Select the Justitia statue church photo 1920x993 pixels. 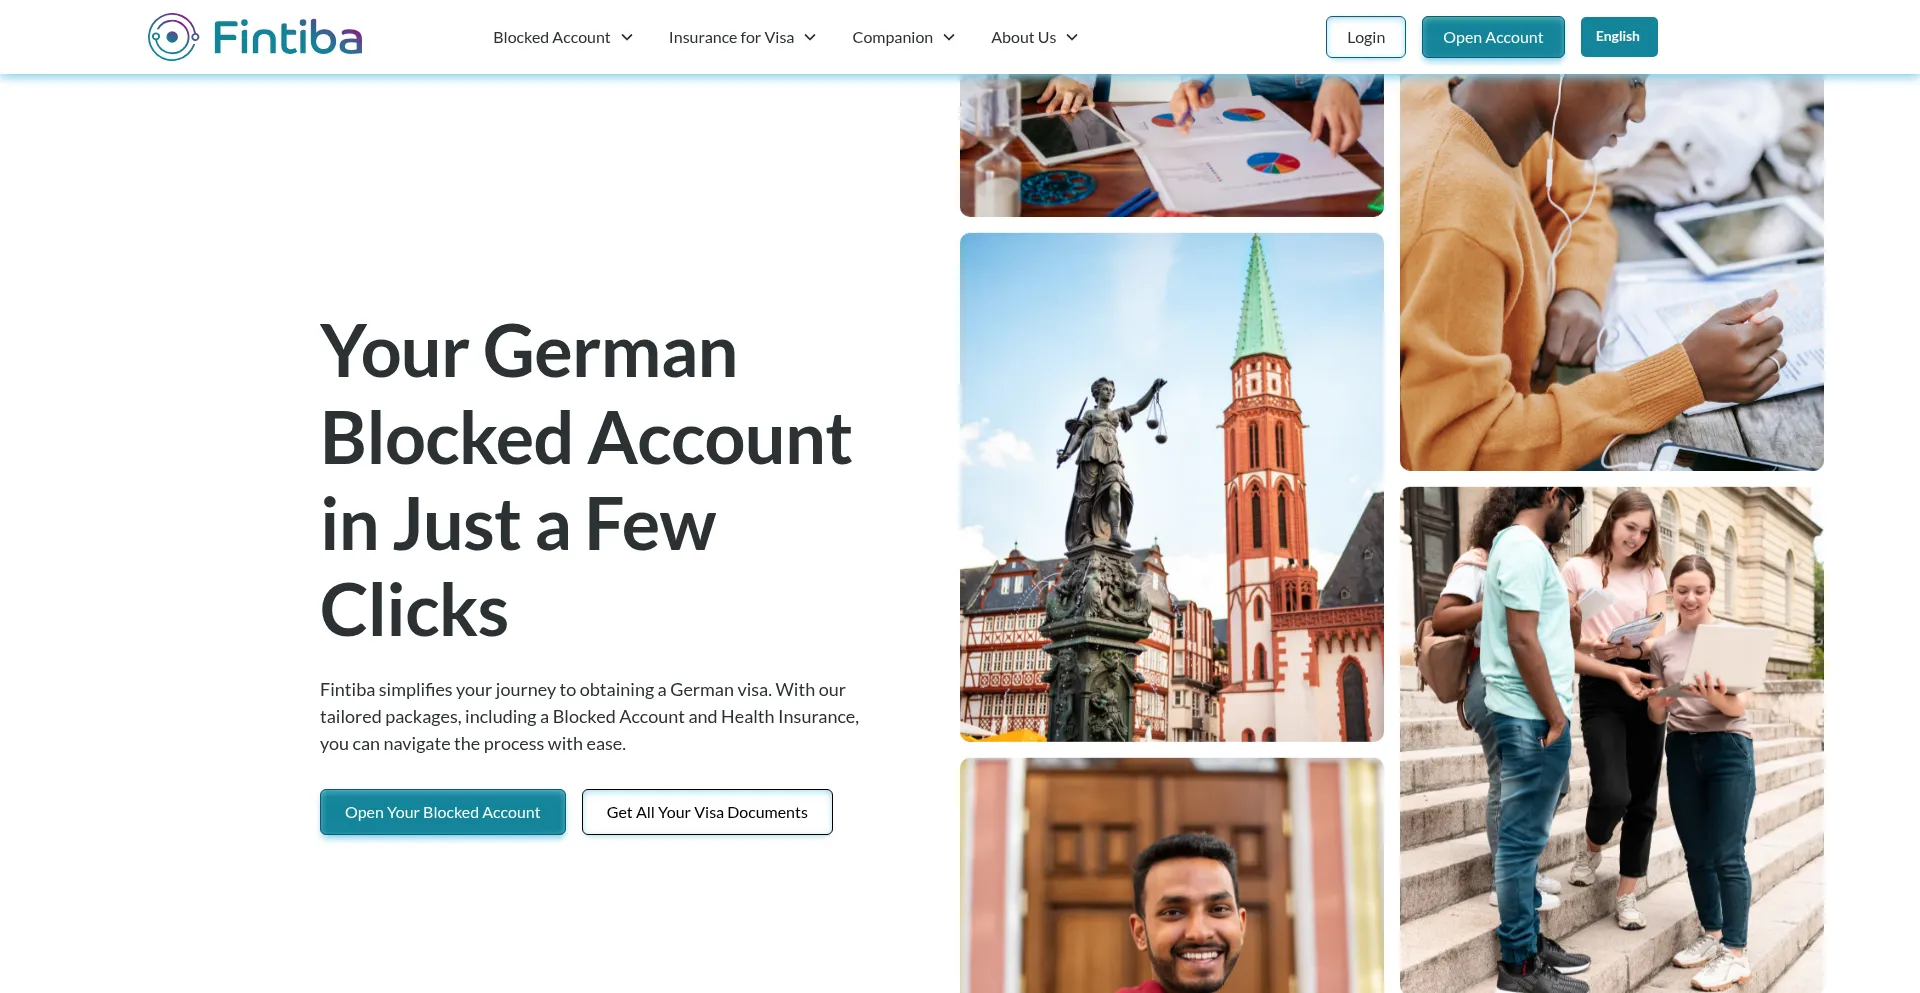point(1172,487)
